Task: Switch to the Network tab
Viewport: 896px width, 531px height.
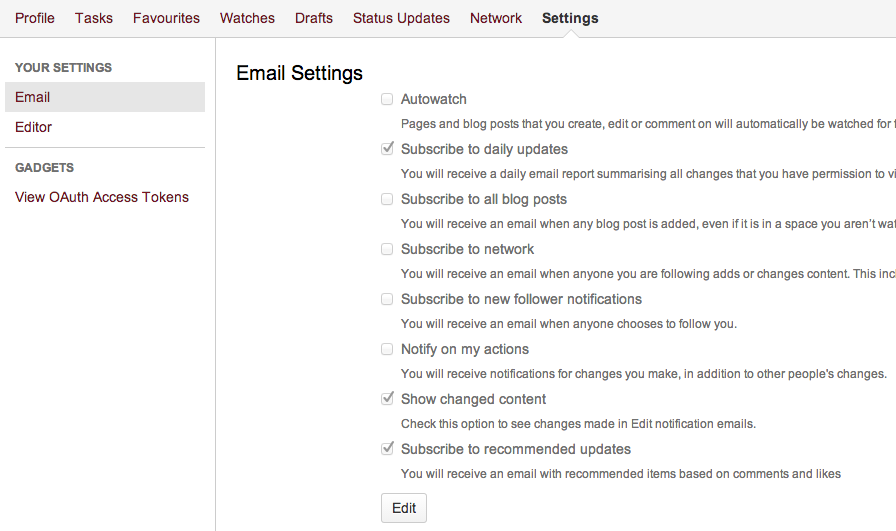Action: pos(496,18)
